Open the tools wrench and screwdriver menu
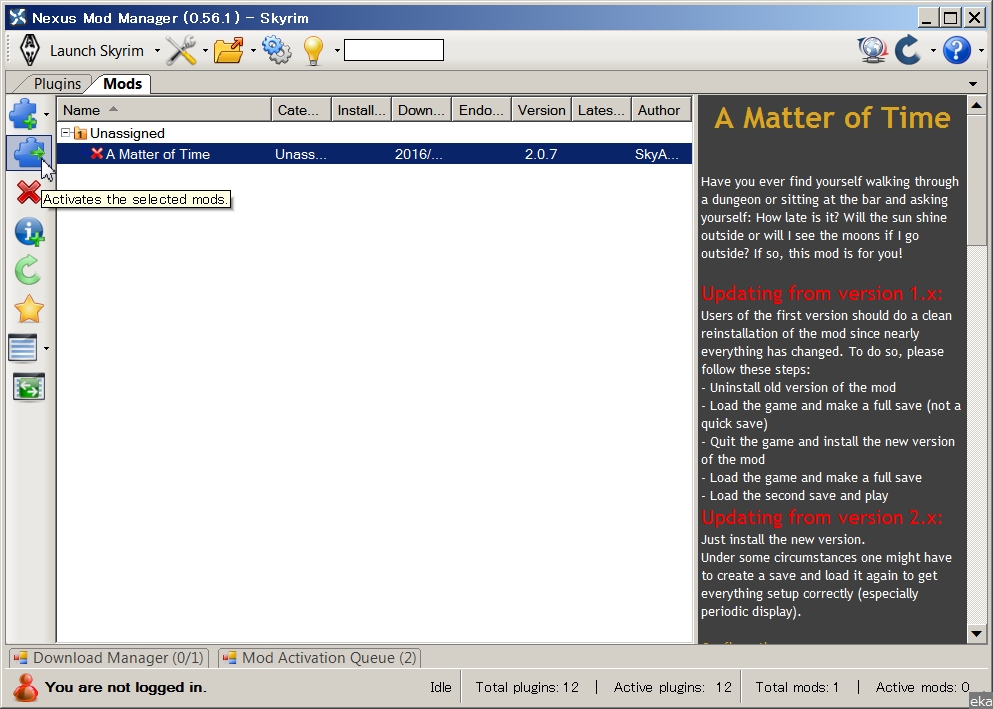Viewport: 993px width, 709px height. point(181,51)
